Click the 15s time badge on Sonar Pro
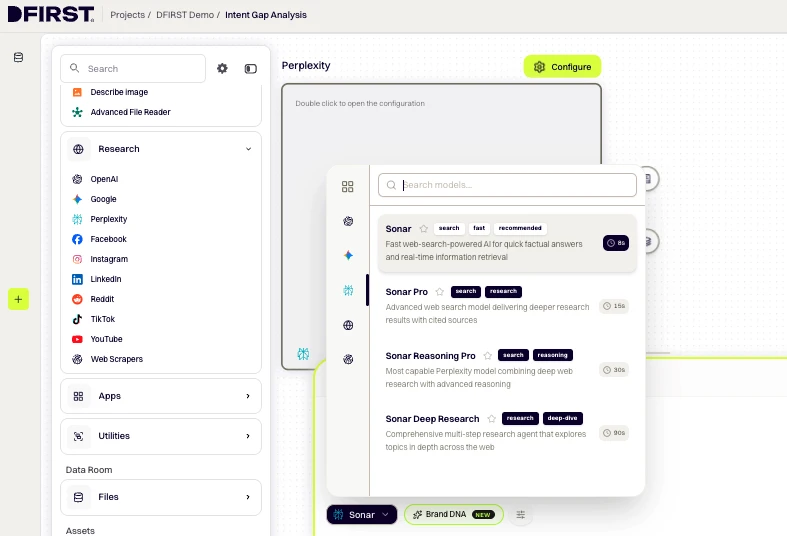Screen dimensions: 787x536 (614, 306)
